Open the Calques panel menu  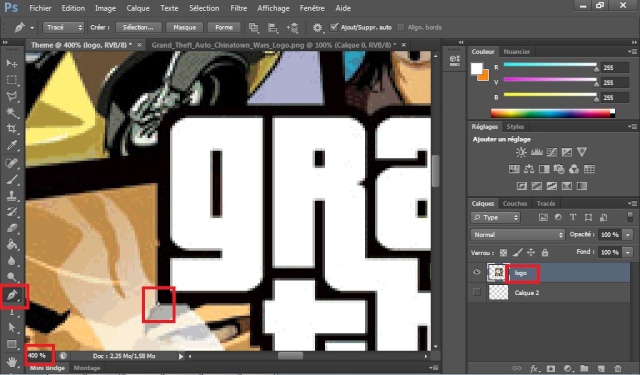click(x=633, y=203)
